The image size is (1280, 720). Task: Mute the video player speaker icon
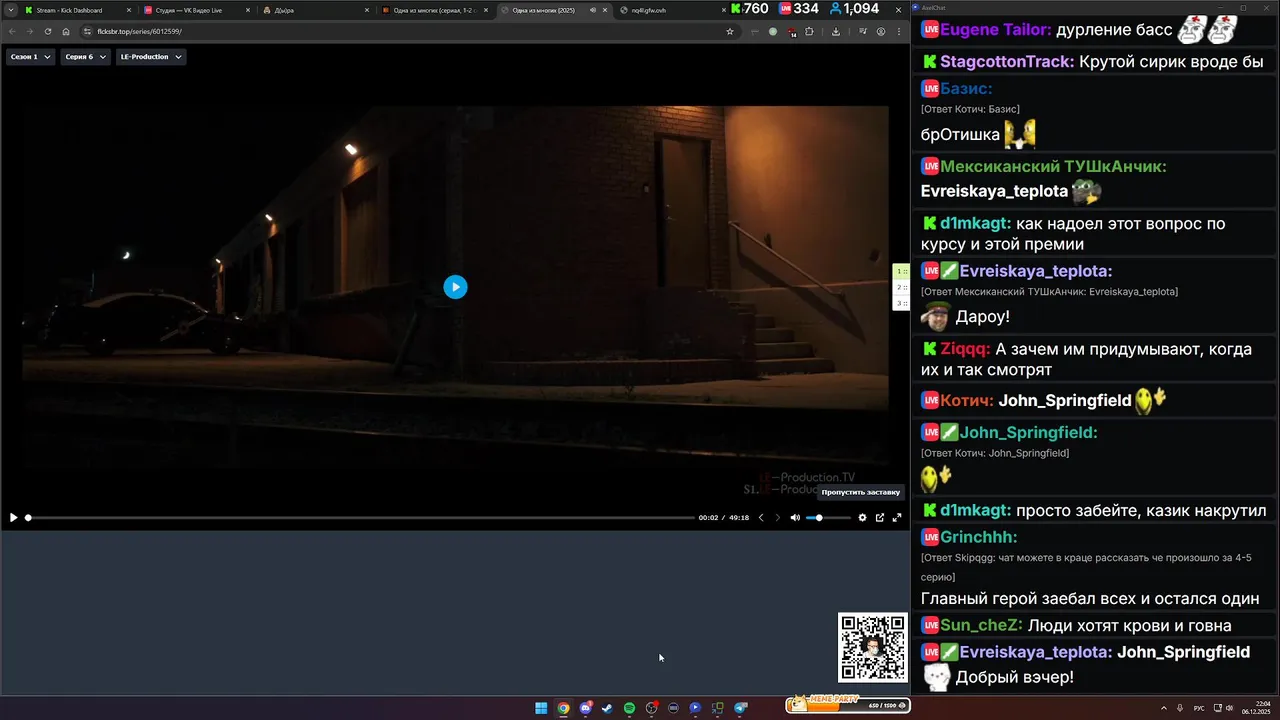coord(795,517)
